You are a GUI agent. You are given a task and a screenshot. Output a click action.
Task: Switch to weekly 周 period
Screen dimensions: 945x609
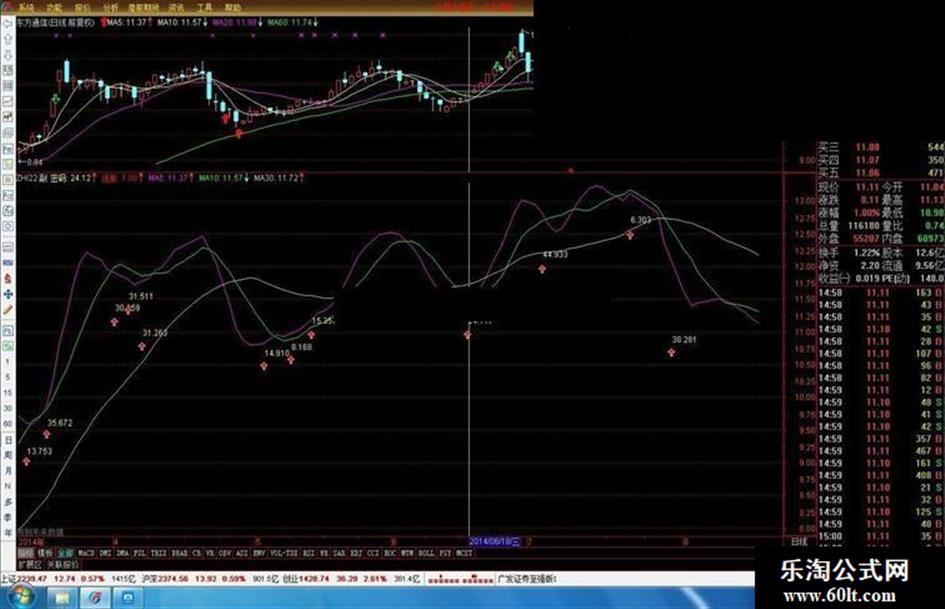[8, 455]
